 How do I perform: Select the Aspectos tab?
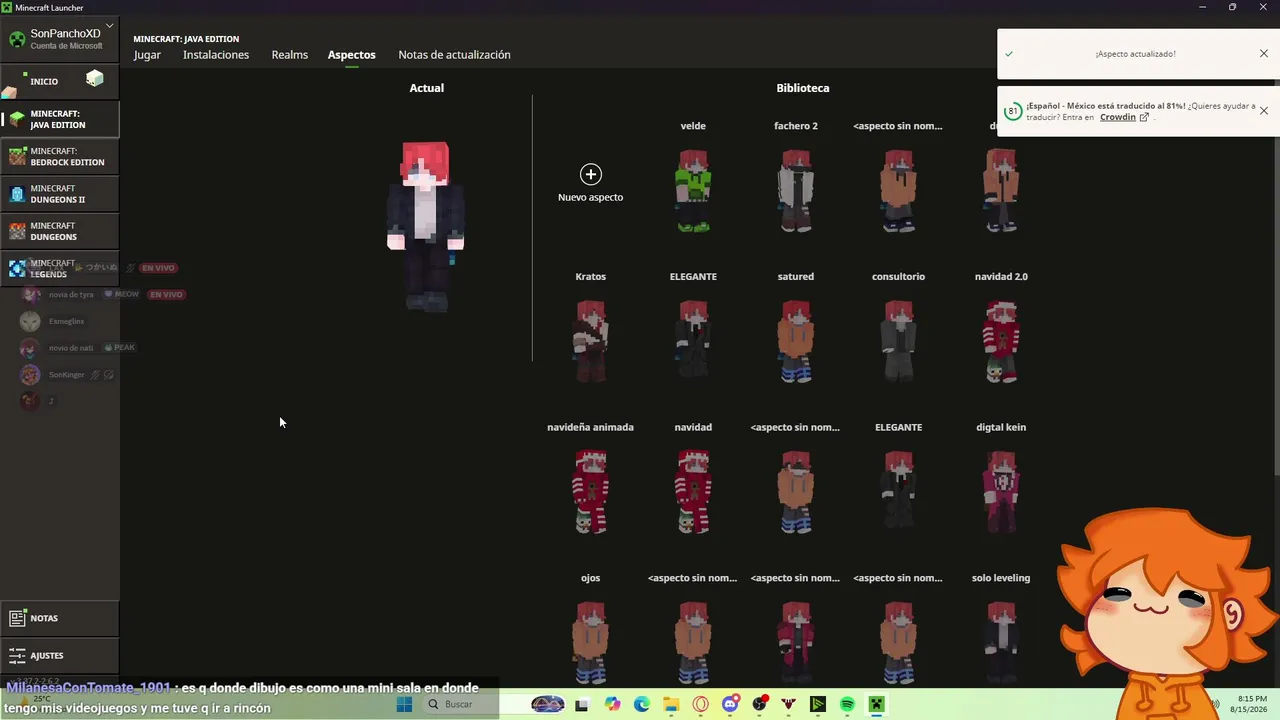(352, 55)
